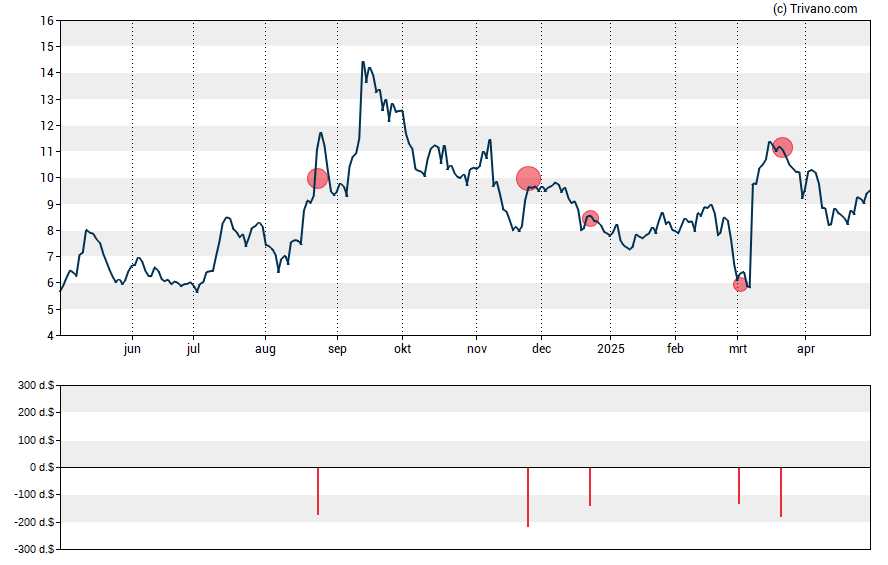
Task: Click the '-300 d.$' axis label
Action: pyautogui.click(x=35, y=549)
